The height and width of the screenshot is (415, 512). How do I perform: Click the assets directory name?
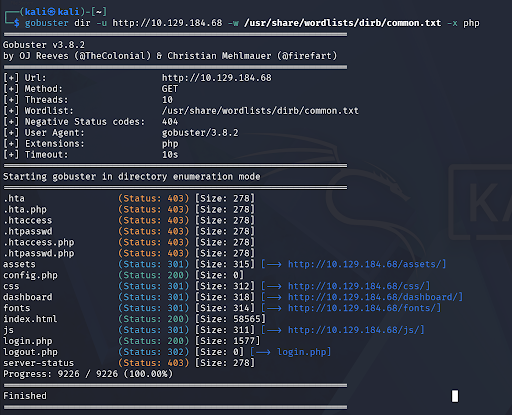click(x=19, y=264)
